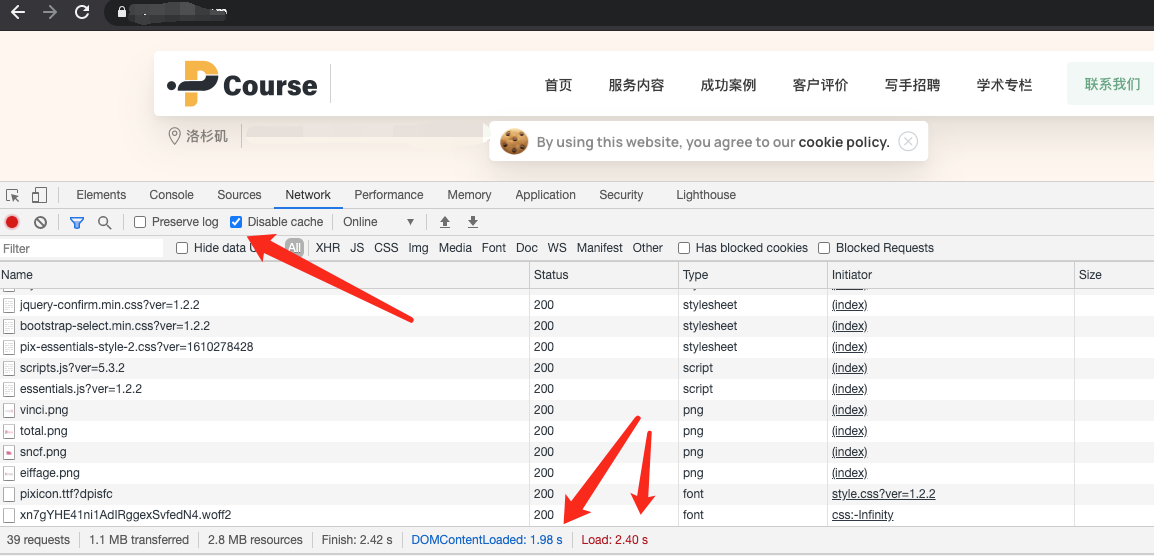Click the export HAR download icon
This screenshot has width=1154, height=556.
473,222
